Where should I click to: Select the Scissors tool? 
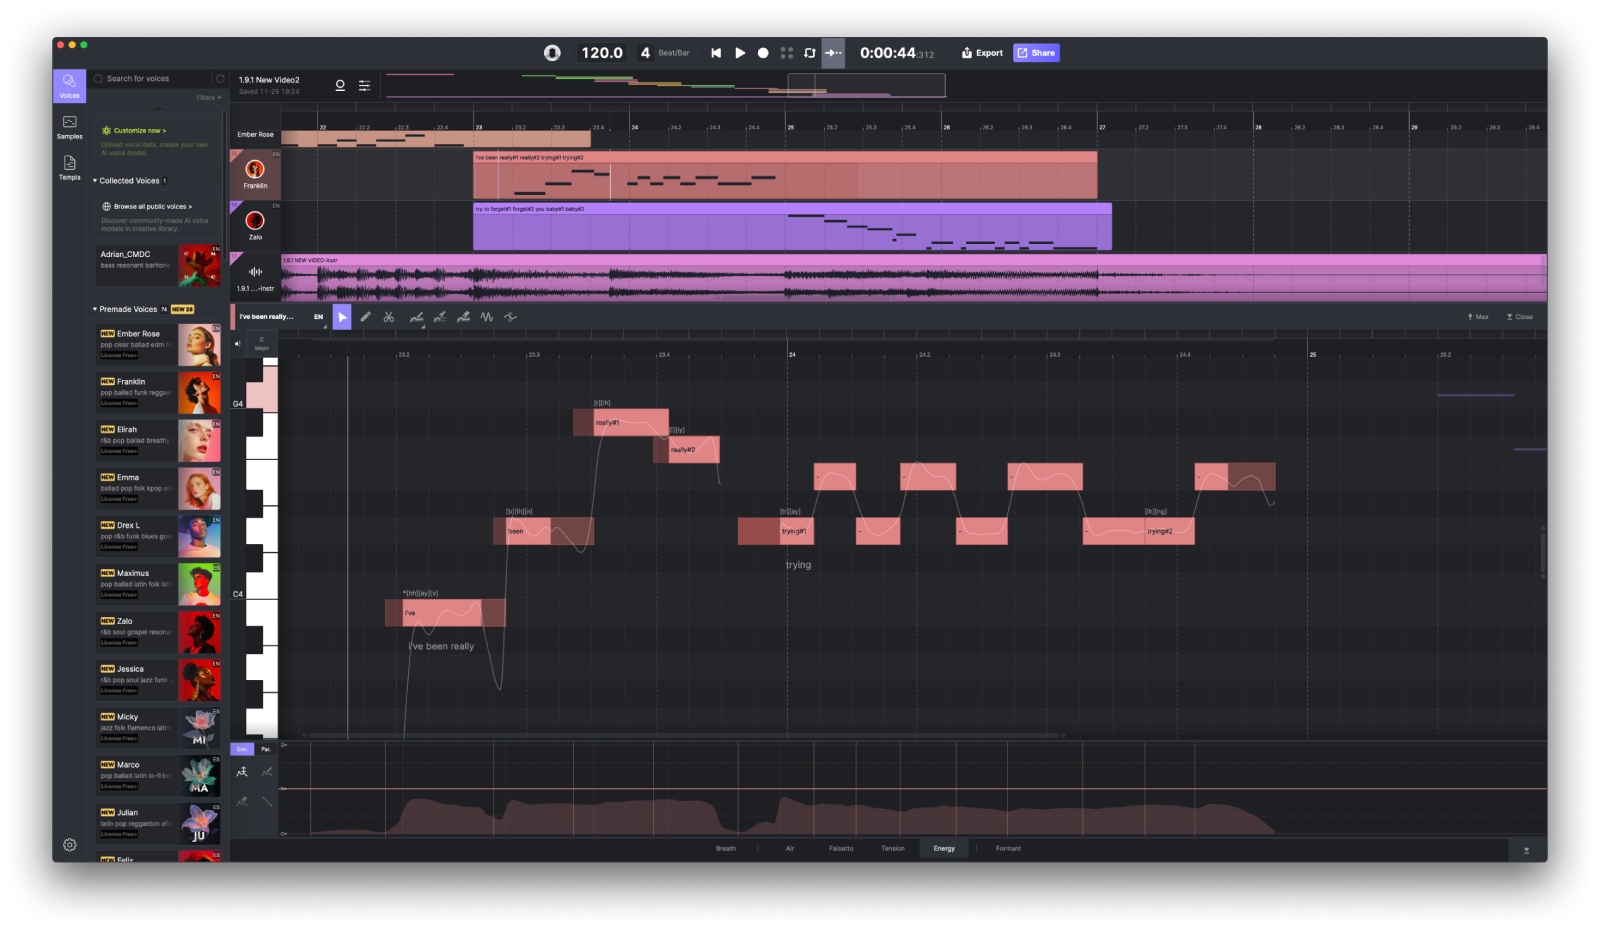(389, 316)
